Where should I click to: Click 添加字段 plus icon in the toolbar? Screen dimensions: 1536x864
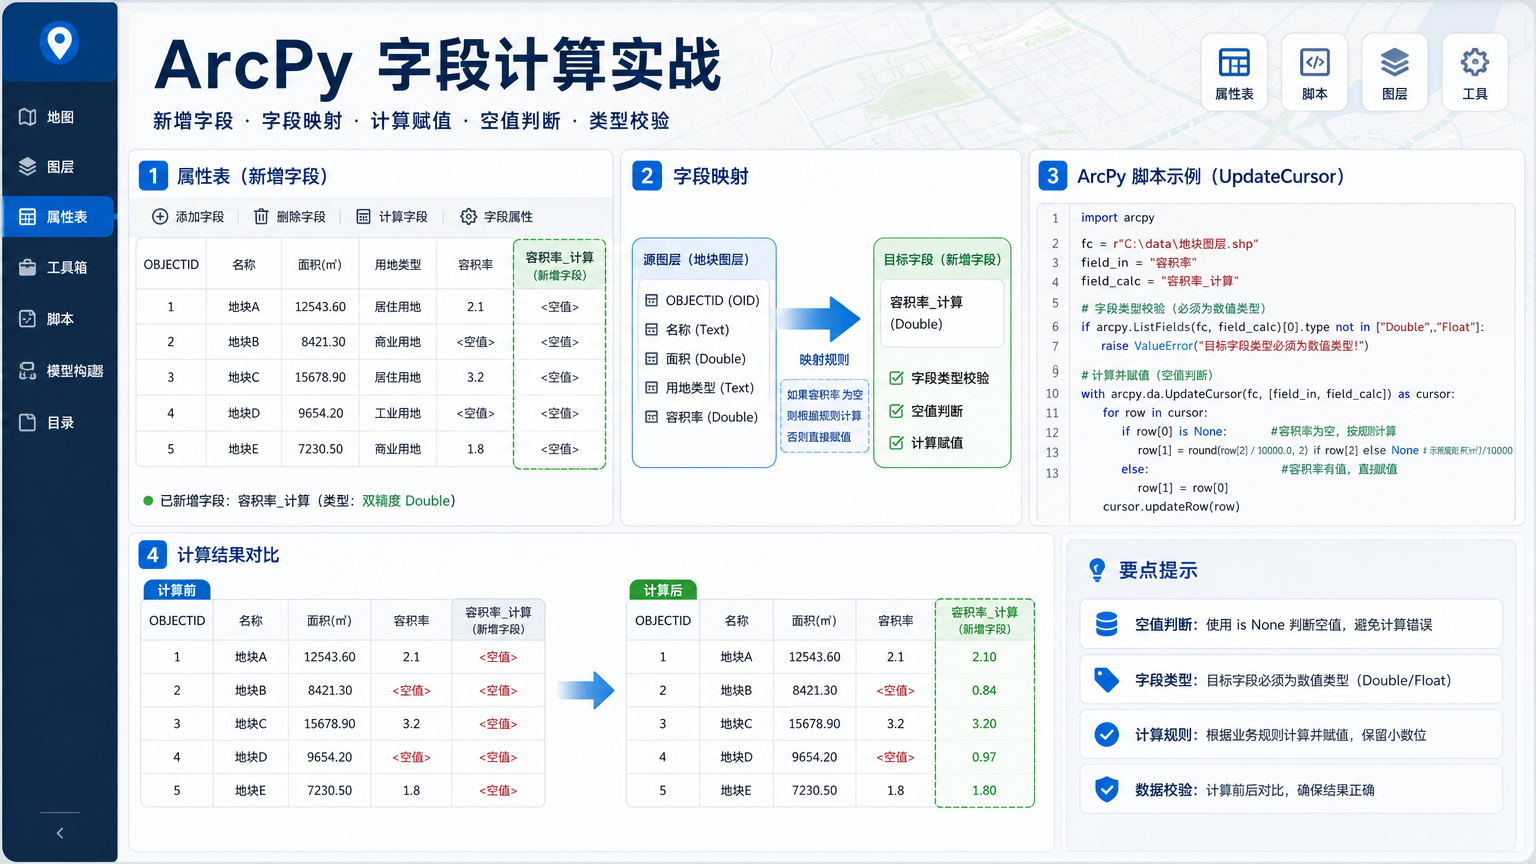click(160, 217)
